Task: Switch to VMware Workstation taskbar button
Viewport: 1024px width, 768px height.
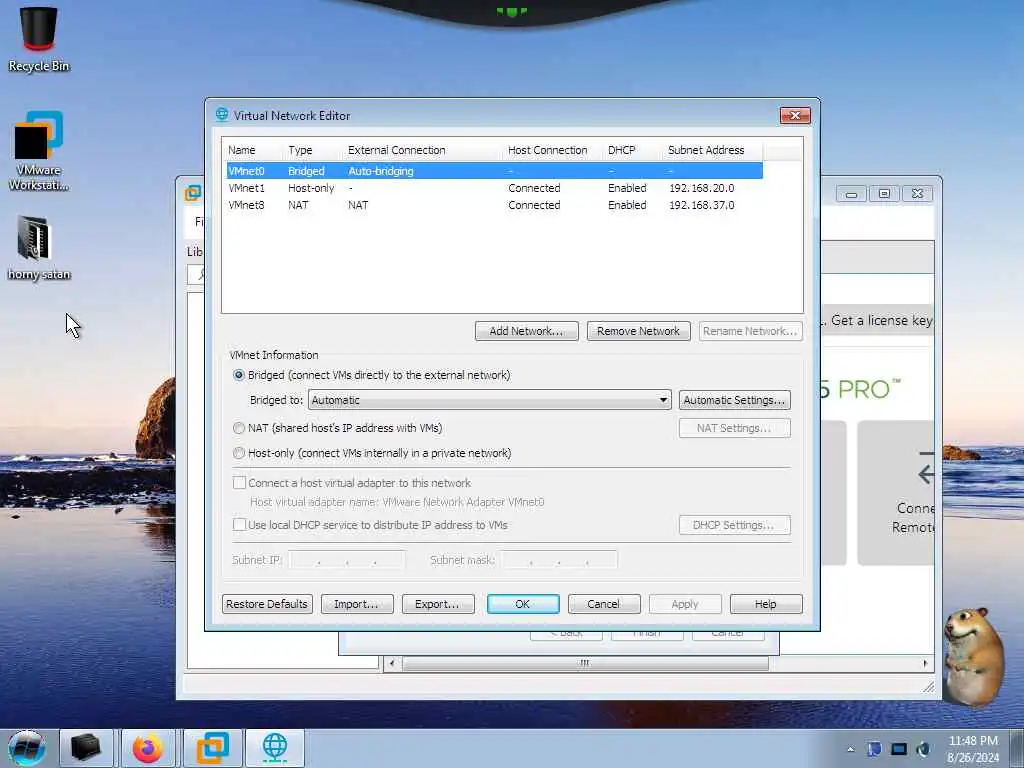Action: 213,748
